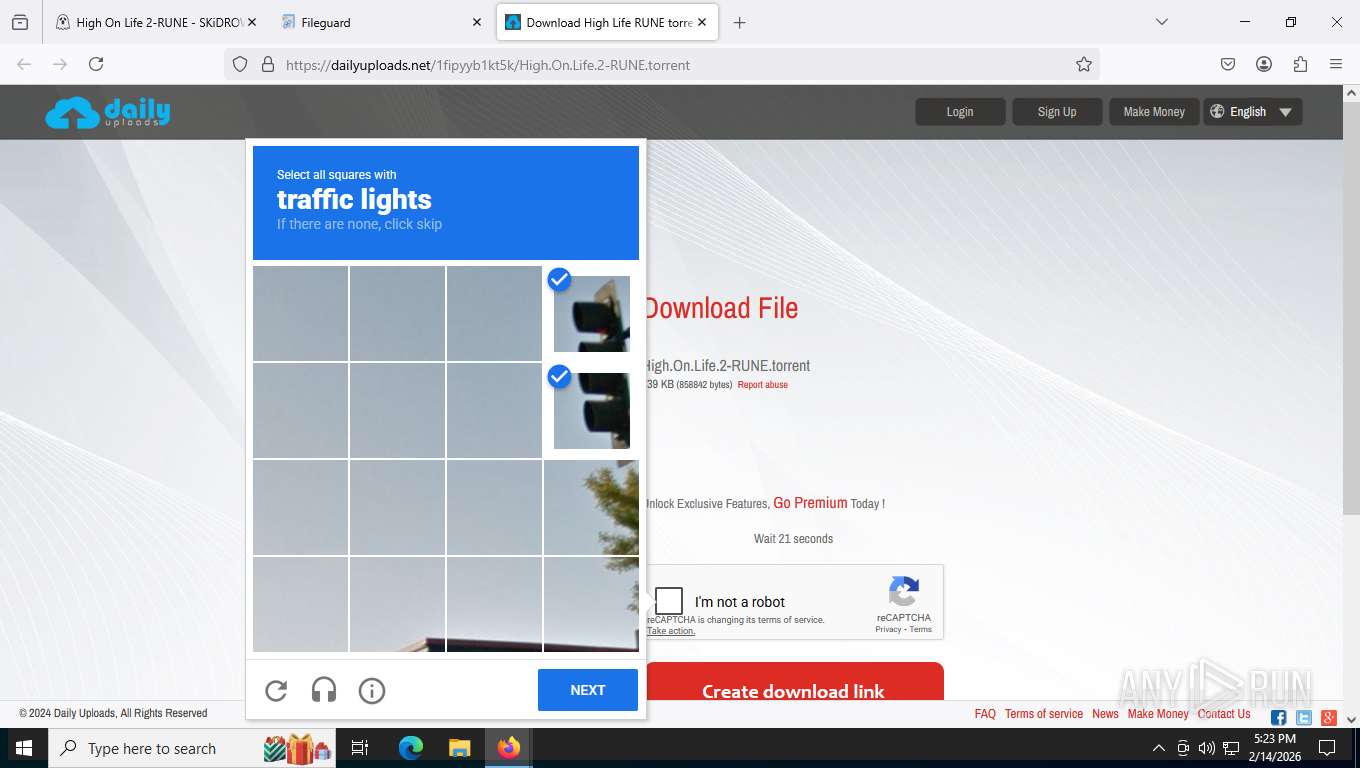
Task: Open the Make Money page
Action: point(1154,112)
